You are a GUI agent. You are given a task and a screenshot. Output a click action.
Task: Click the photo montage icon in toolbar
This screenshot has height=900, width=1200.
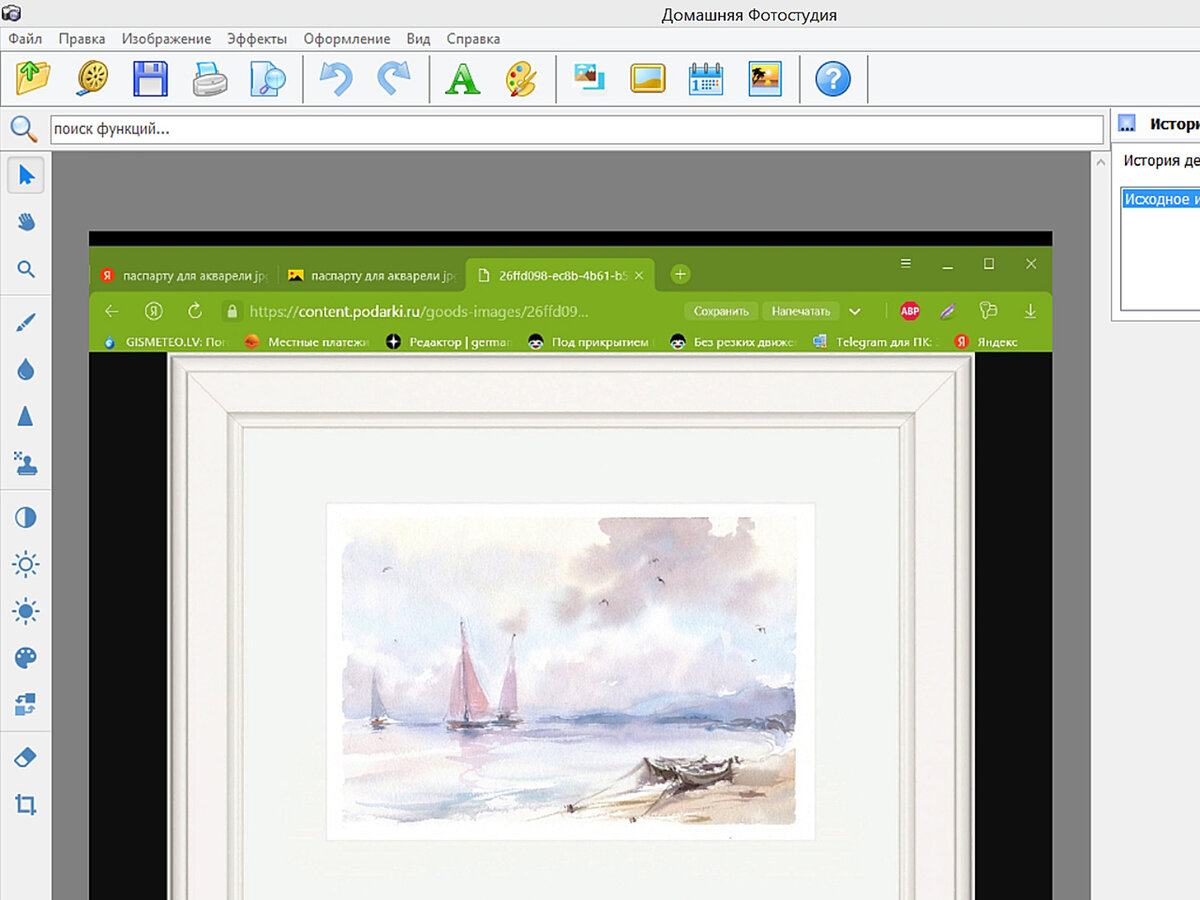(589, 78)
